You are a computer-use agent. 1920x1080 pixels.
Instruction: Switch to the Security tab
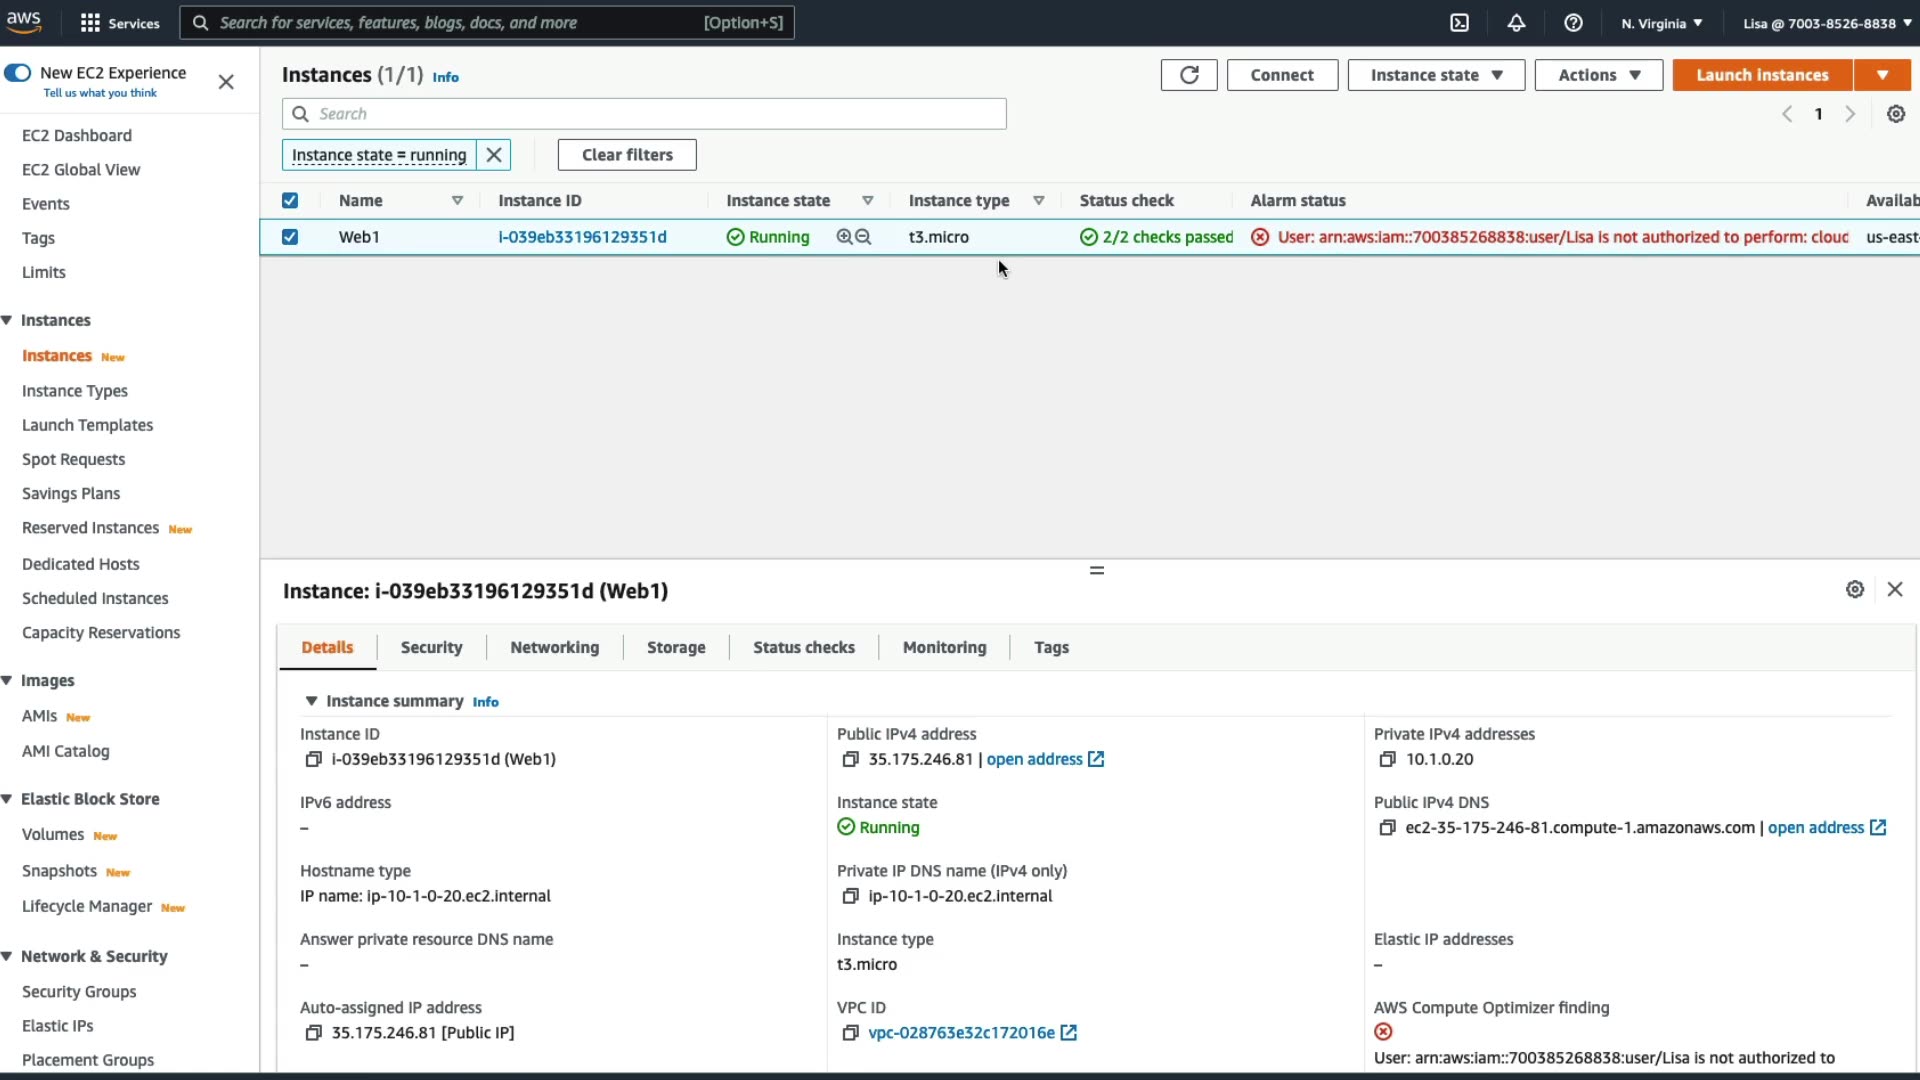(x=431, y=648)
